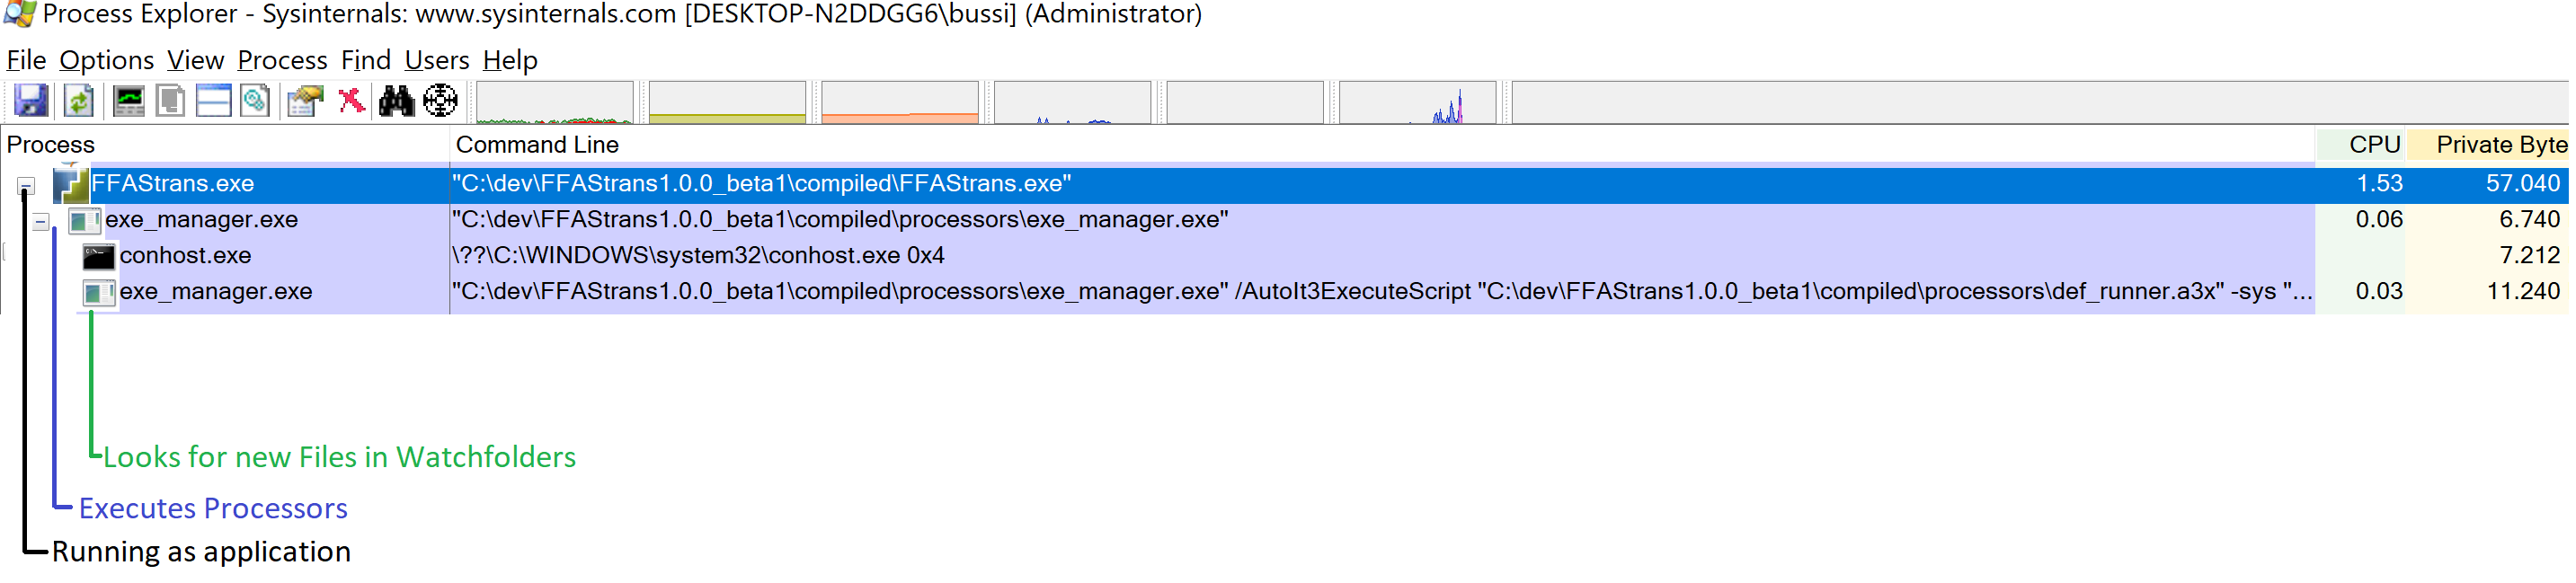Open the Options menu
2576x583 pixels.
pos(107,60)
